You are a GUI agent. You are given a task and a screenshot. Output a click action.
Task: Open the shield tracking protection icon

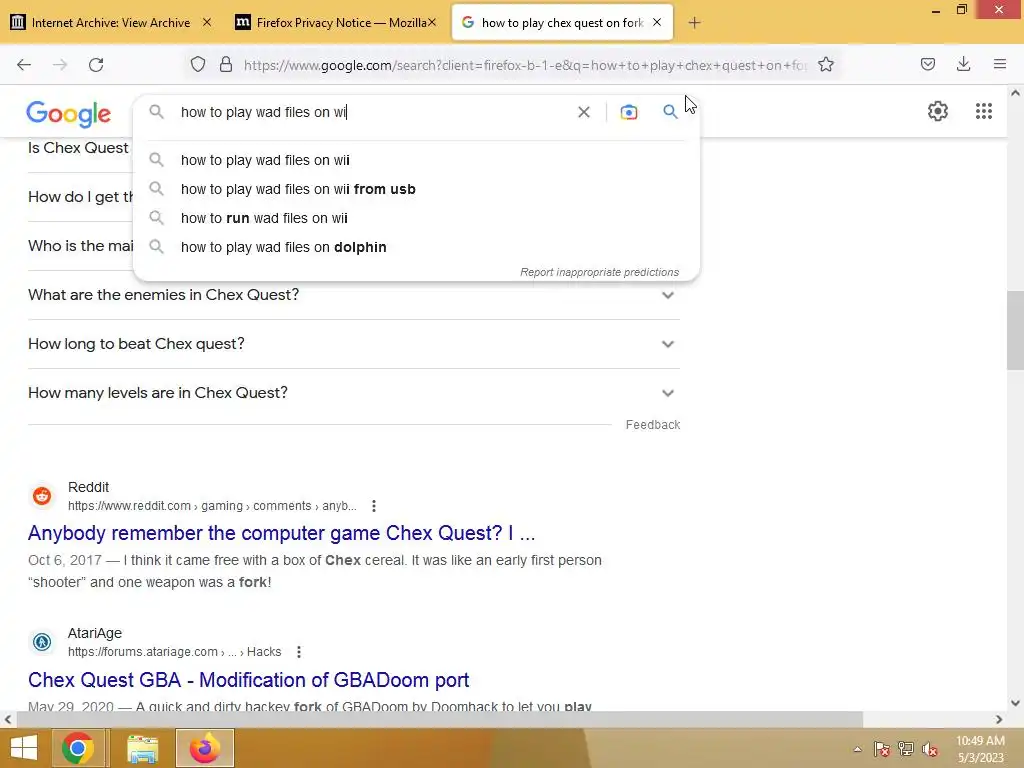click(198, 65)
